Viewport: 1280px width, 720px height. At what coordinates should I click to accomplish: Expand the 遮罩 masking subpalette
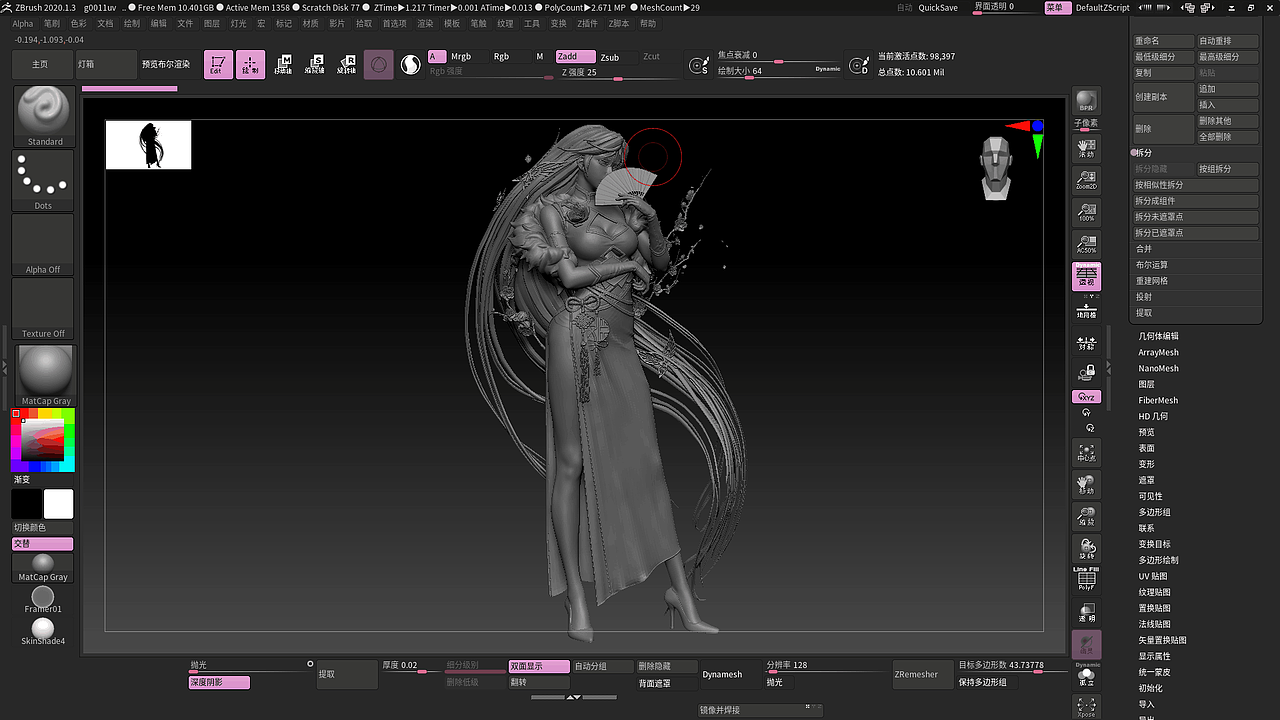1146,480
